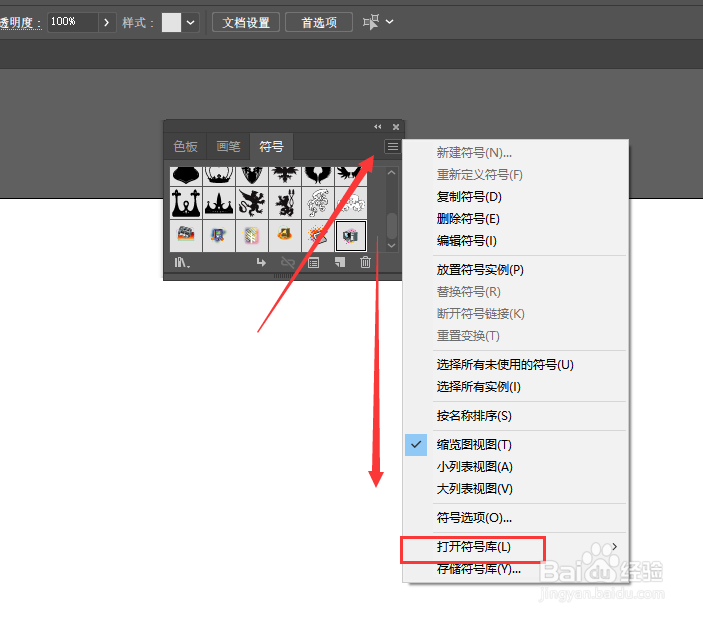
Task: Click the align-to selection icon in control bar
Action: point(371,22)
